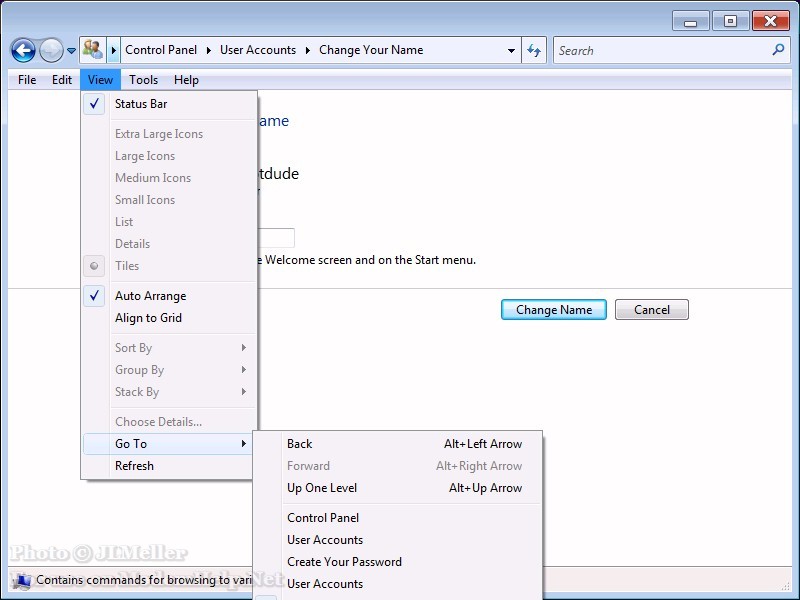Click the Back navigation arrow button
Viewport: 800px width, 600px height.
(23, 51)
